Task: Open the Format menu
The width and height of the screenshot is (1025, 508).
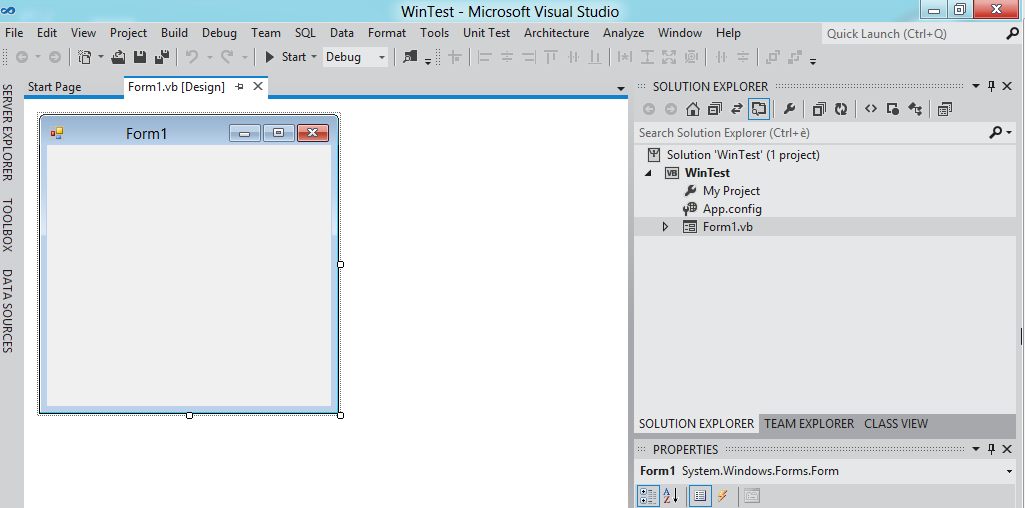Action: tap(387, 33)
